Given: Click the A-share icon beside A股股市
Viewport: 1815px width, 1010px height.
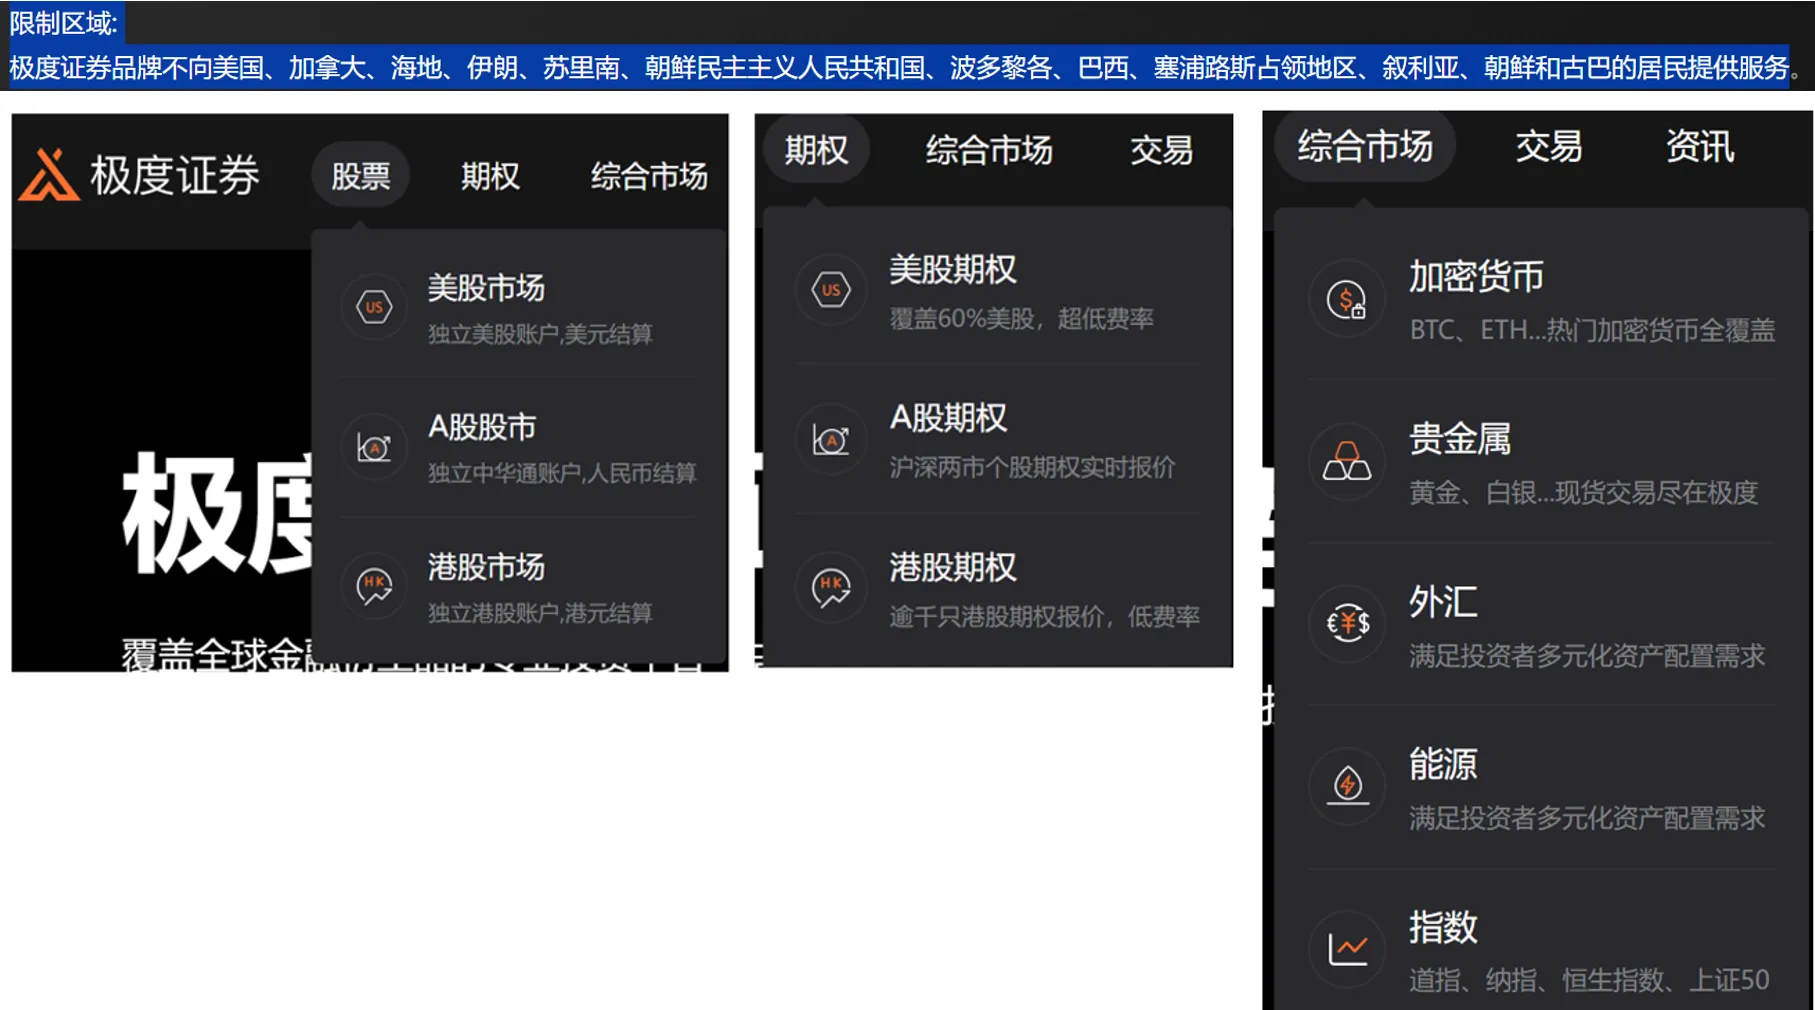Looking at the screenshot, I should (x=374, y=447).
